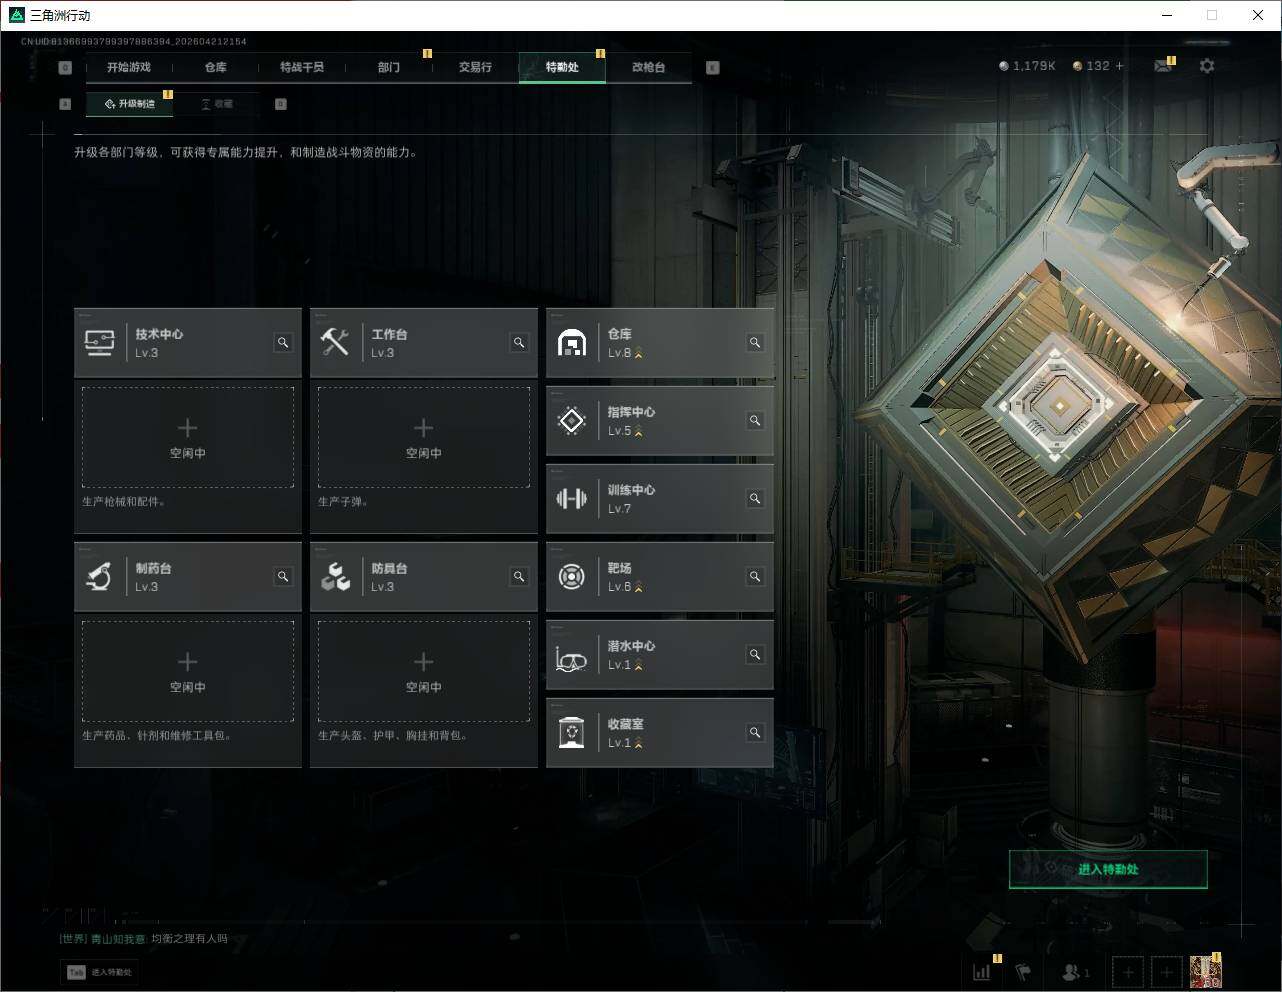Switch to the 仓库 top tab
The height and width of the screenshot is (992, 1282).
[x=216, y=67]
